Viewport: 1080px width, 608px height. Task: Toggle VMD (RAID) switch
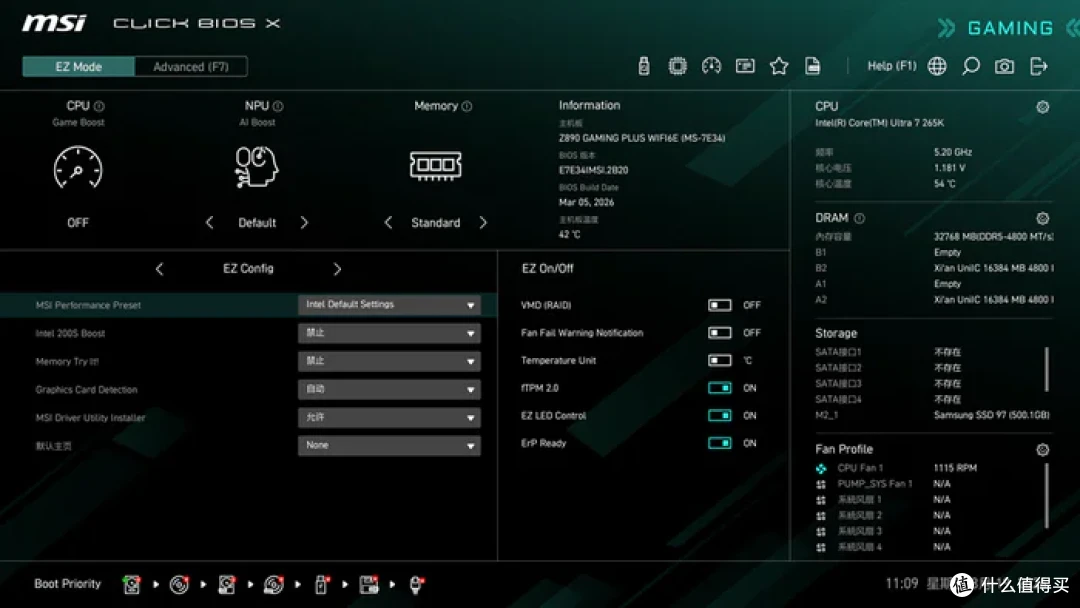(x=719, y=305)
